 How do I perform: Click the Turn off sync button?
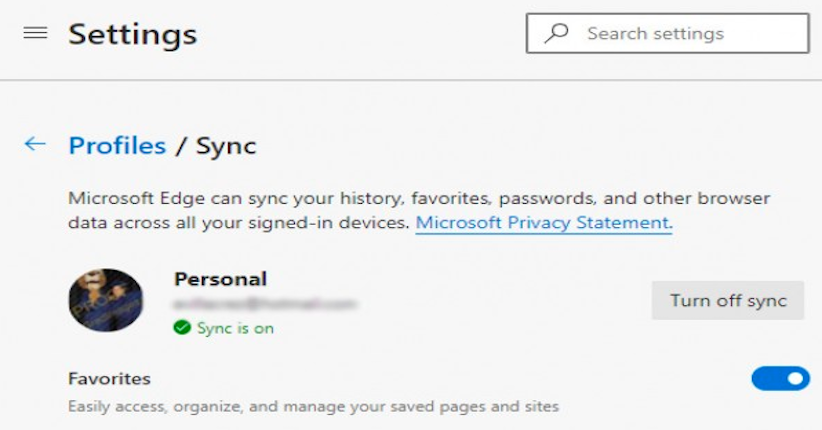[728, 300]
